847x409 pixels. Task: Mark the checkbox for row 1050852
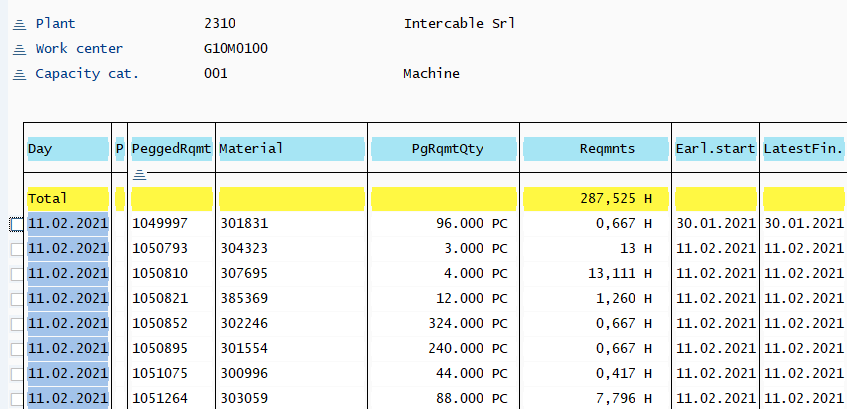click(16, 324)
